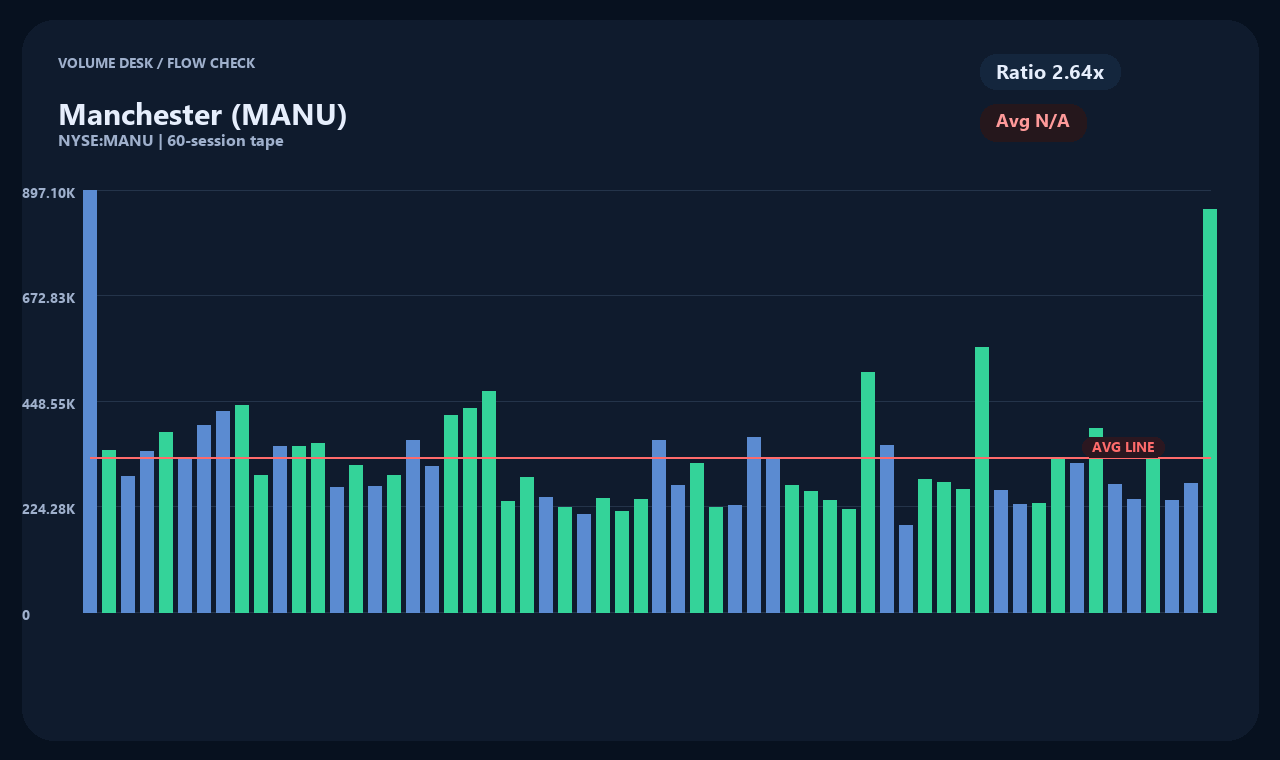Select the tall green last bar
The image size is (1280, 760).
[1210, 411]
